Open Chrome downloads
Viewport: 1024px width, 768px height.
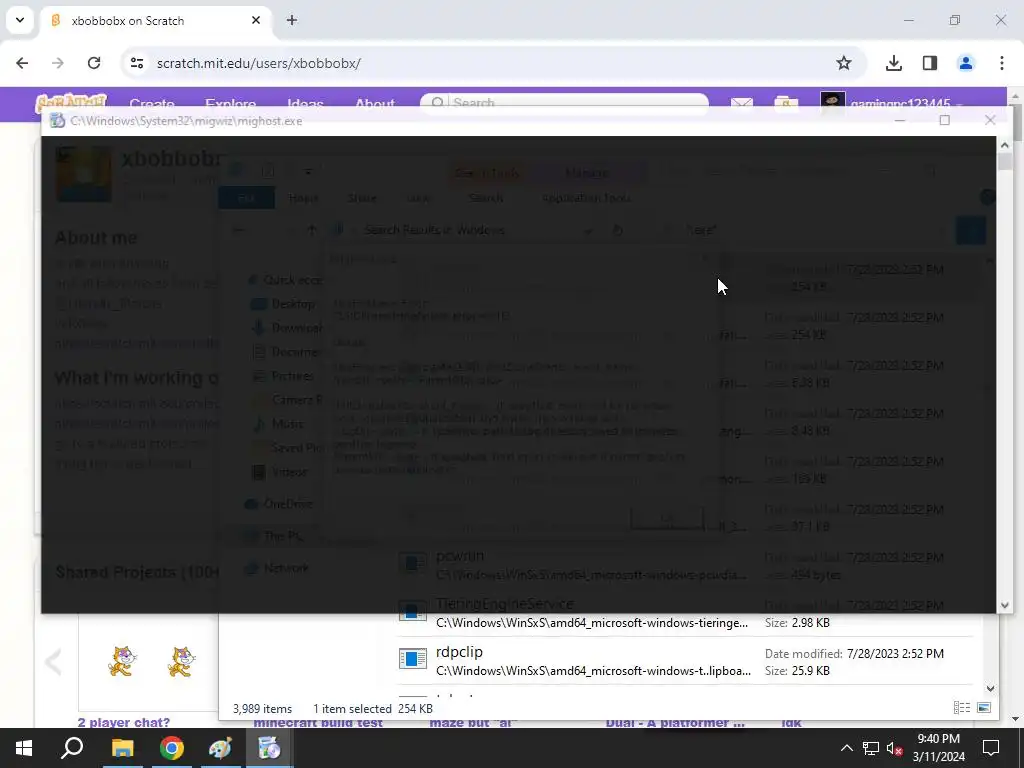[894, 63]
